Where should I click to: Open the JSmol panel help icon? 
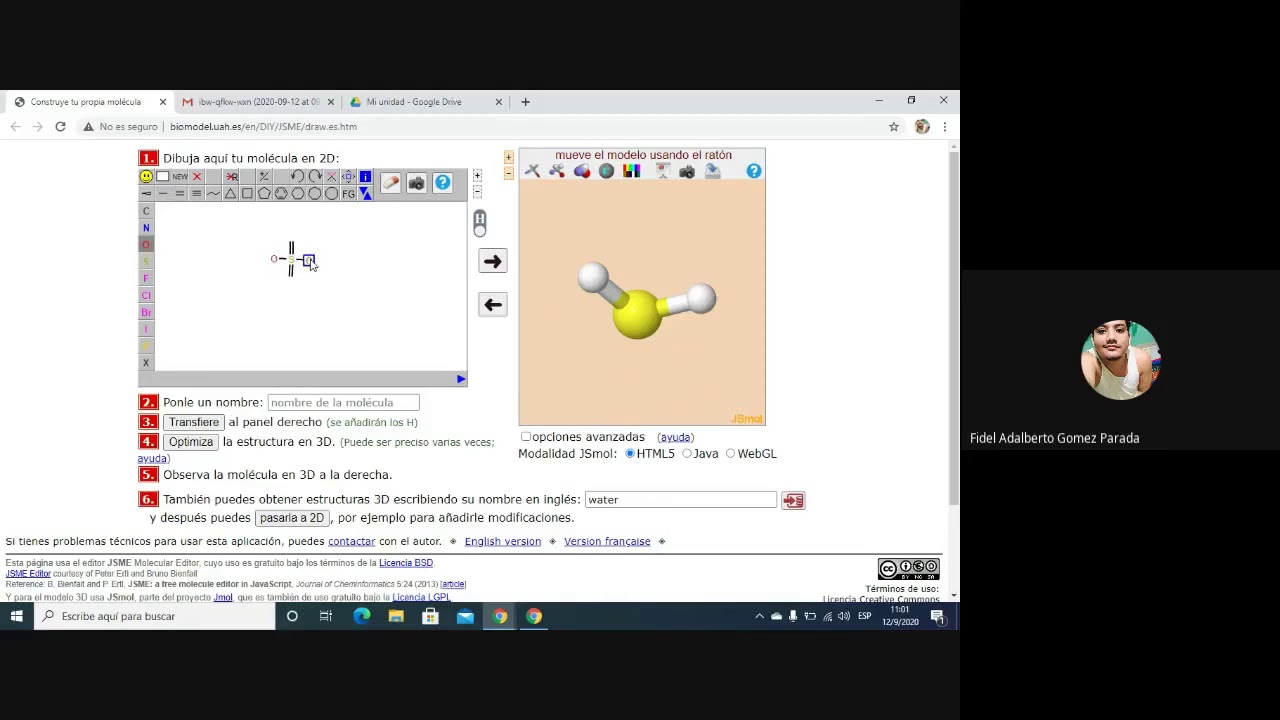coord(753,171)
